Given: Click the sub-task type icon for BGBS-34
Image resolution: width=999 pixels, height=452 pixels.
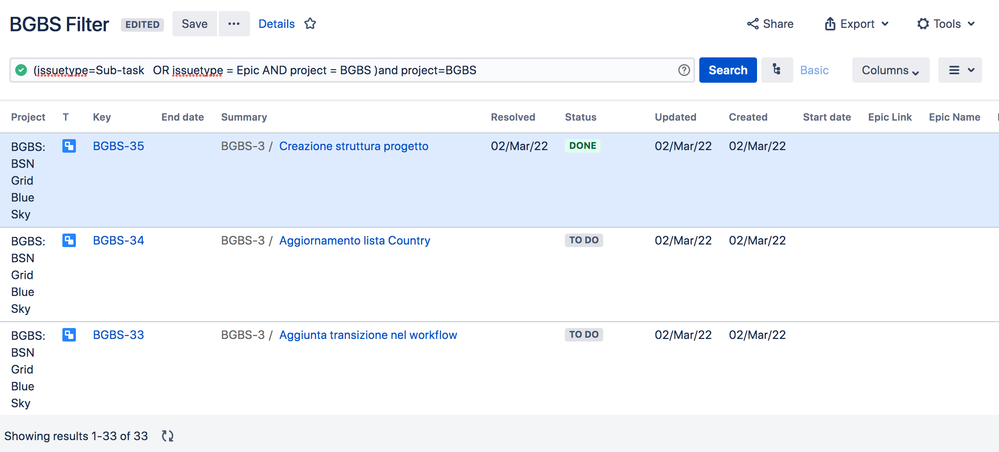Looking at the screenshot, I should pyautogui.click(x=69, y=240).
